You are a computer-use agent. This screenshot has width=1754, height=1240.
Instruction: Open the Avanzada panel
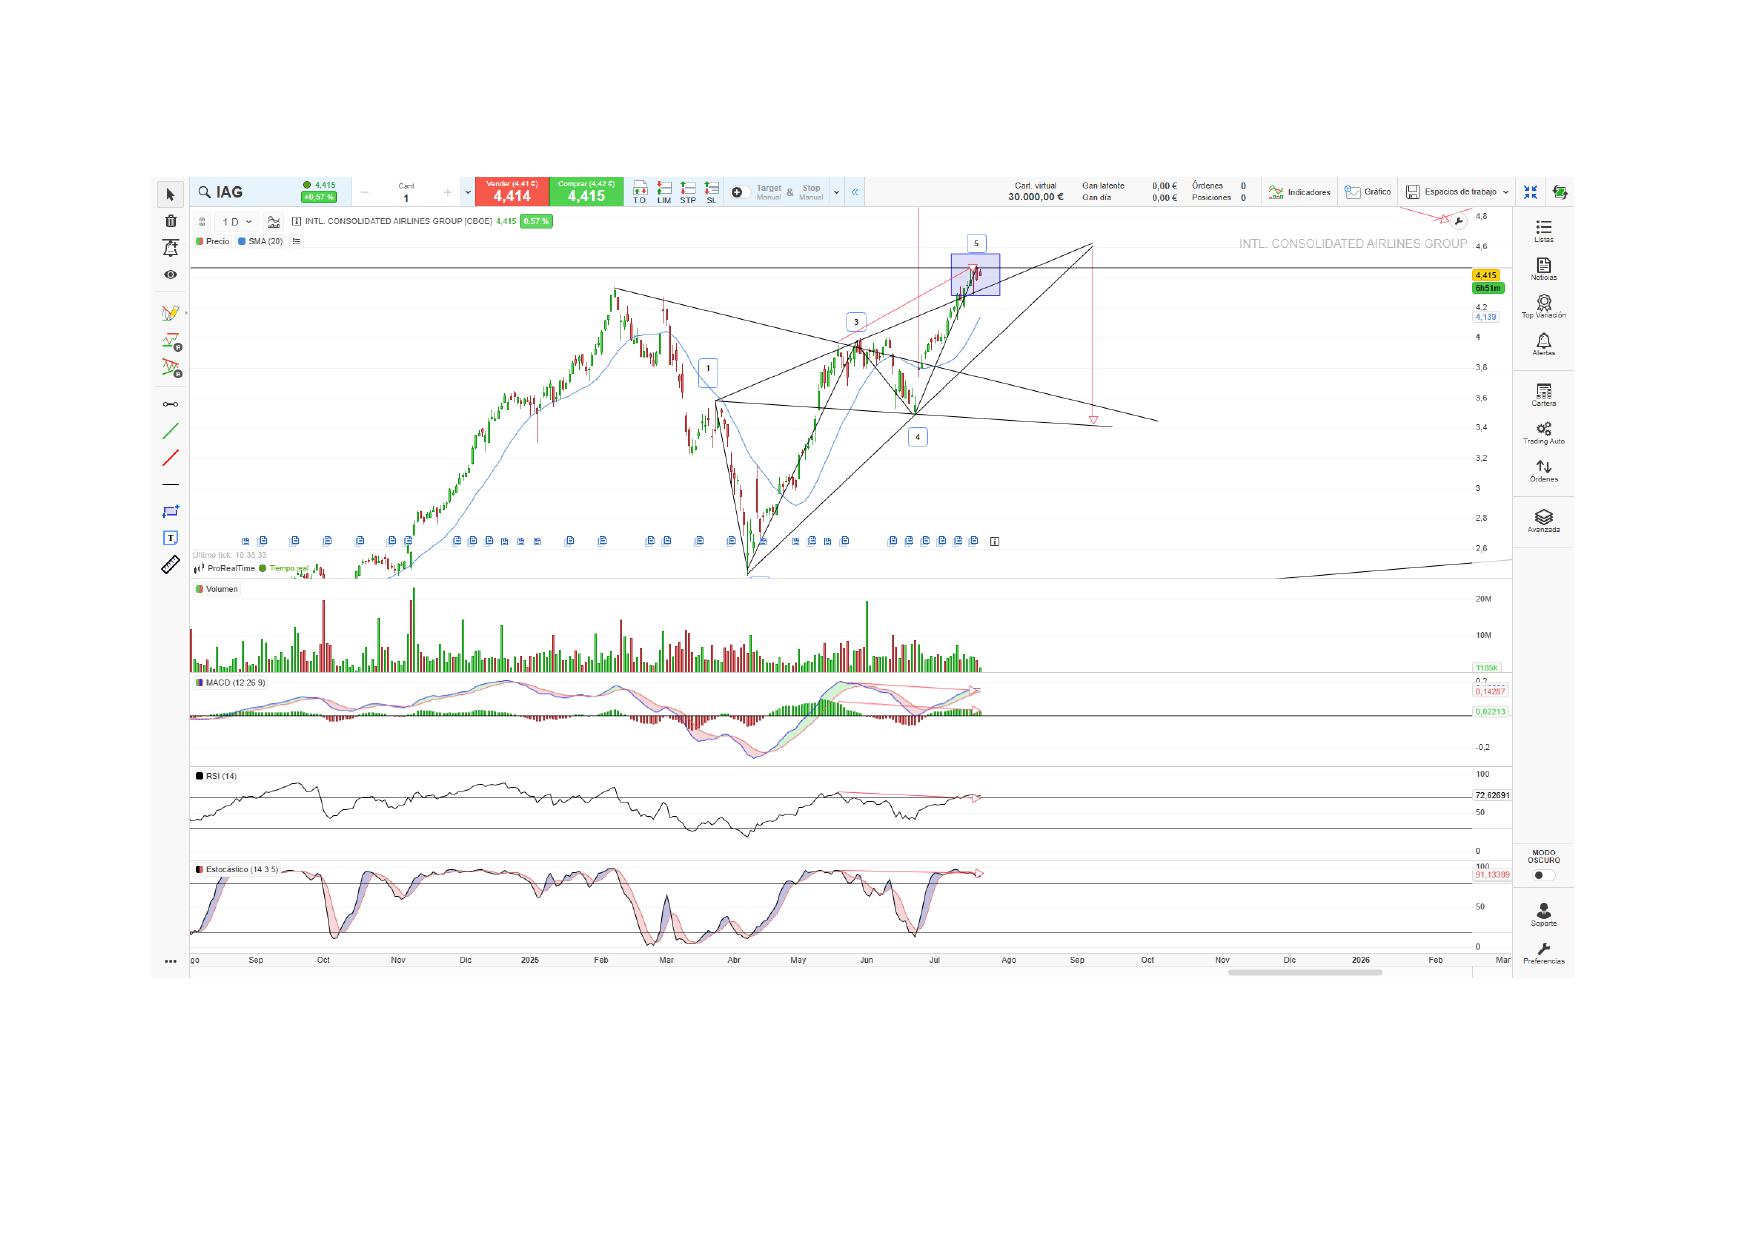1543,521
